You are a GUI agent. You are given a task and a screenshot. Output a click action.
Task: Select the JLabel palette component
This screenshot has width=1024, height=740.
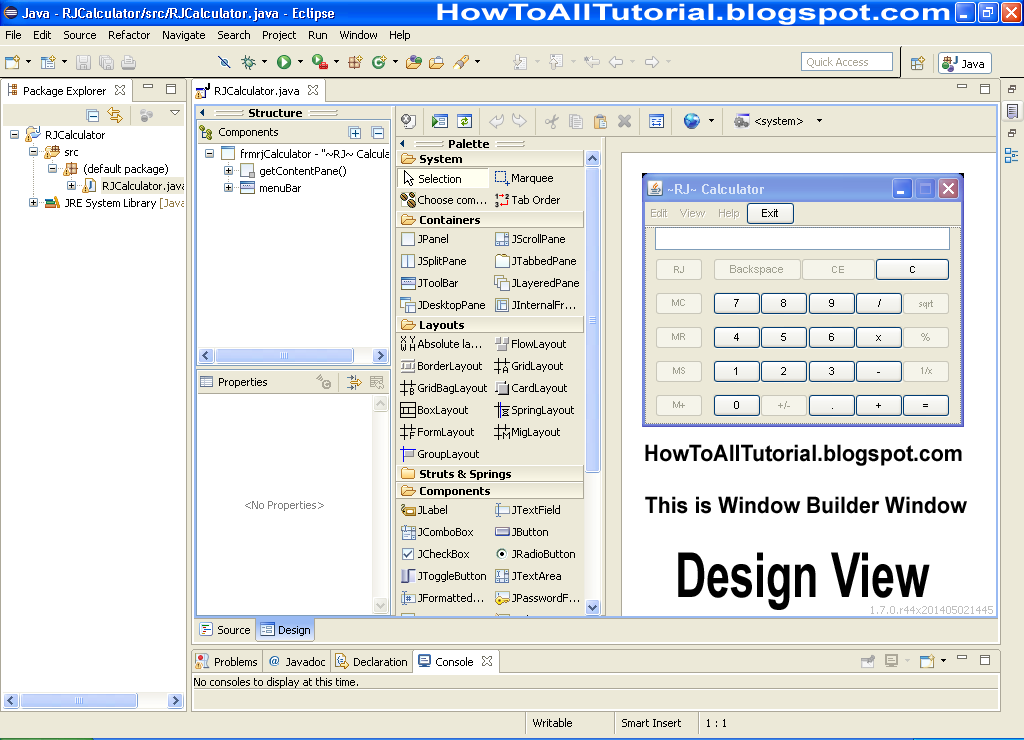coord(424,510)
